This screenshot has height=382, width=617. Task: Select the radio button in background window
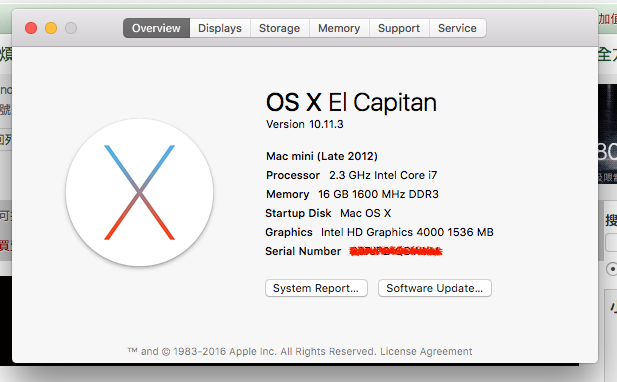coord(612,269)
